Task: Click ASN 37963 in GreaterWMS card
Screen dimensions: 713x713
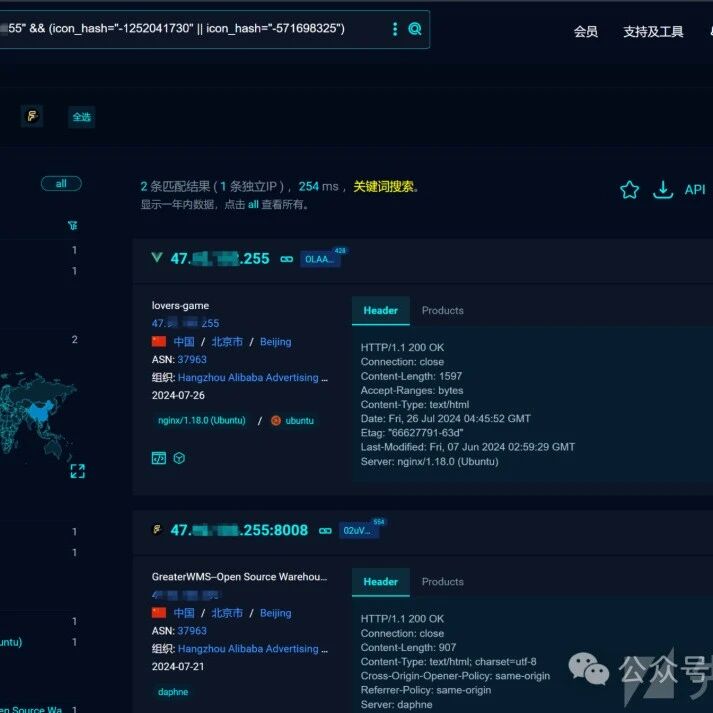Action: point(192,631)
